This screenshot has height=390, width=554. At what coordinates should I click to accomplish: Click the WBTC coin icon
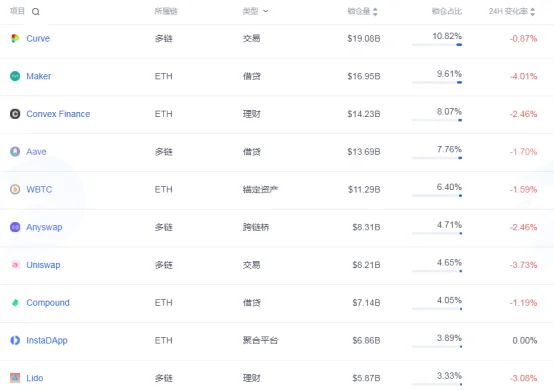pos(15,189)
